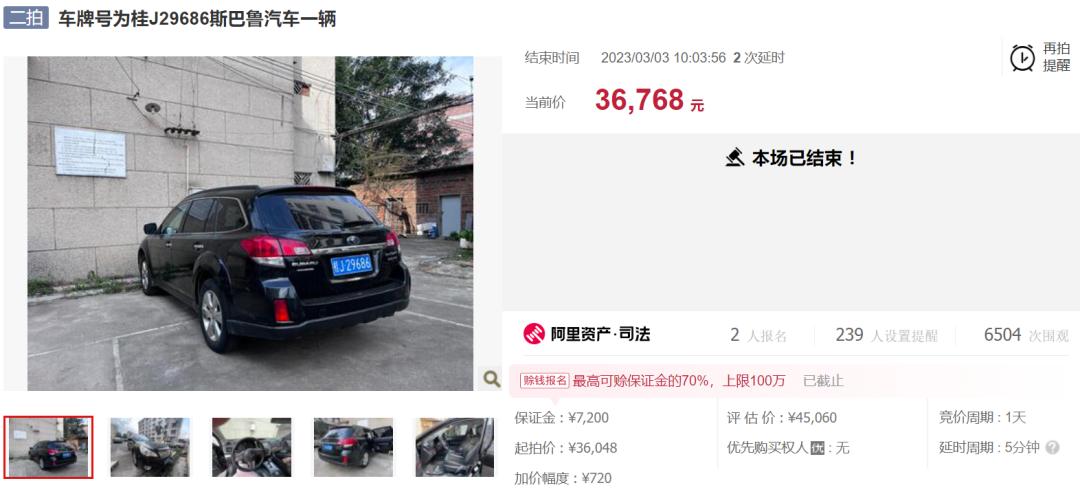Image resolution: width=1080 pixels, height=492 pixels.
Task: Click the gavel icon next to 本场已结束
Action: click(x=735, y=158)
